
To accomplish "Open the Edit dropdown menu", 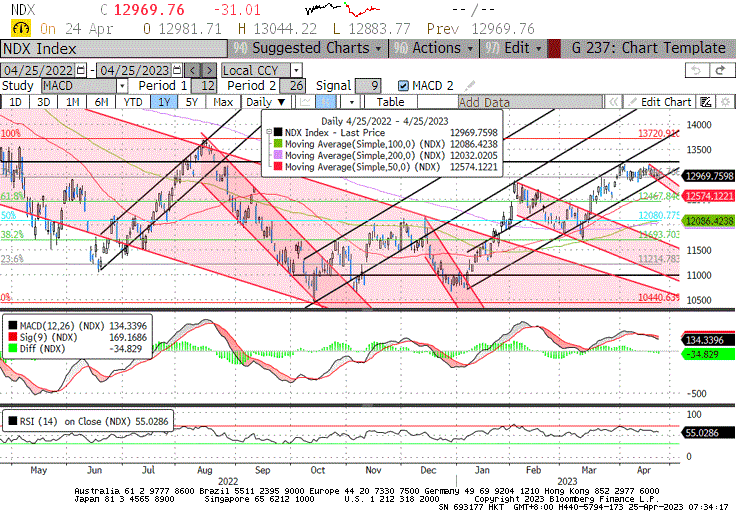I will click(x=513, y=48).
